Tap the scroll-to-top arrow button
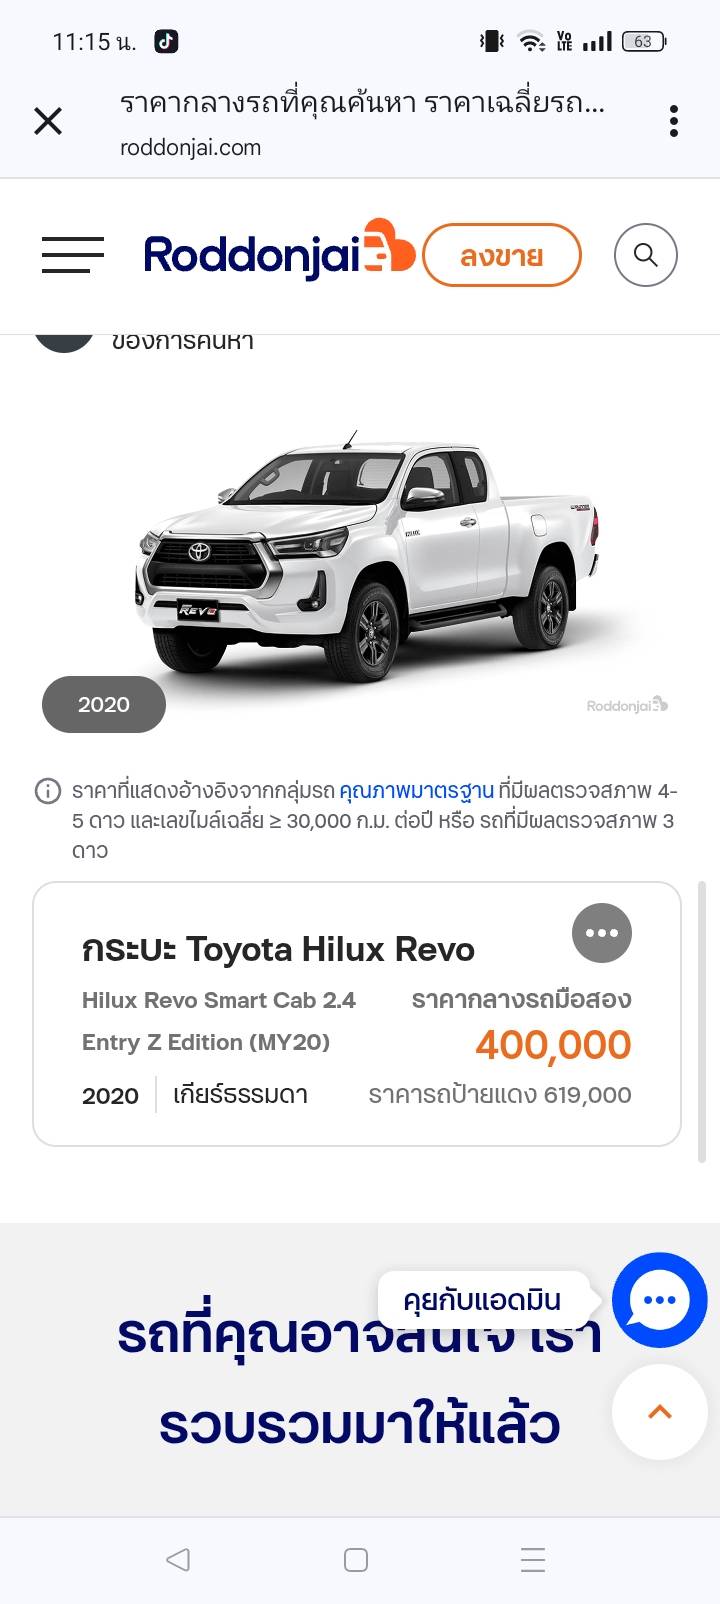The width and height of the screenshot is (720, 1604). point(659,1412)
